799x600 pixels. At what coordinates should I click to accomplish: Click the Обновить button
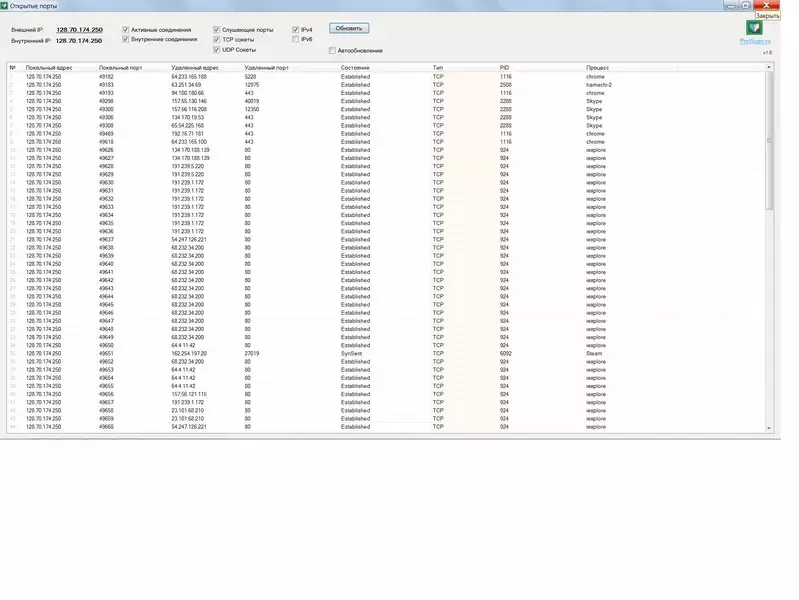349,29
